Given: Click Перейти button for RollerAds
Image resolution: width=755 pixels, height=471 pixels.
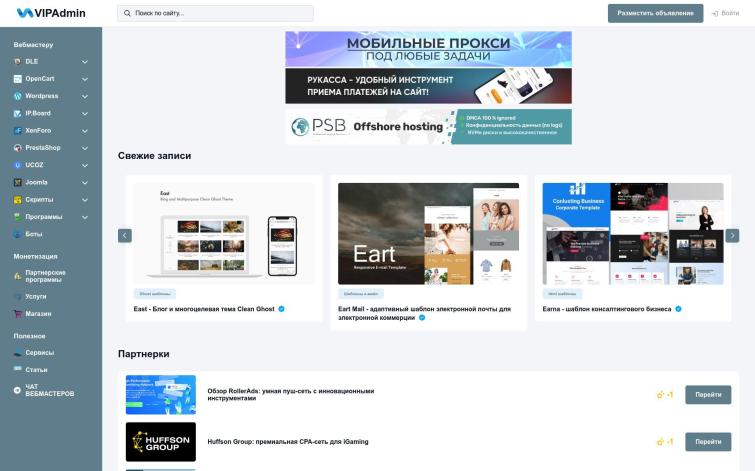Looking at the screenshot, I should pos(708,395).
